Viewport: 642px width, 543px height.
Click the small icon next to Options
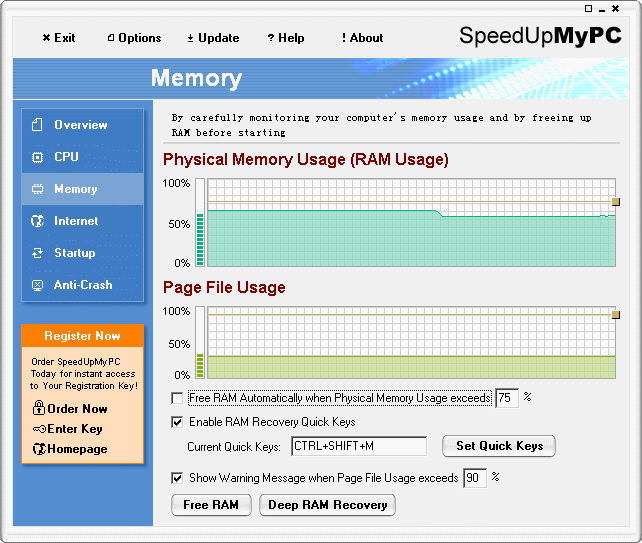pyautogui.click(x=111, y=38)
